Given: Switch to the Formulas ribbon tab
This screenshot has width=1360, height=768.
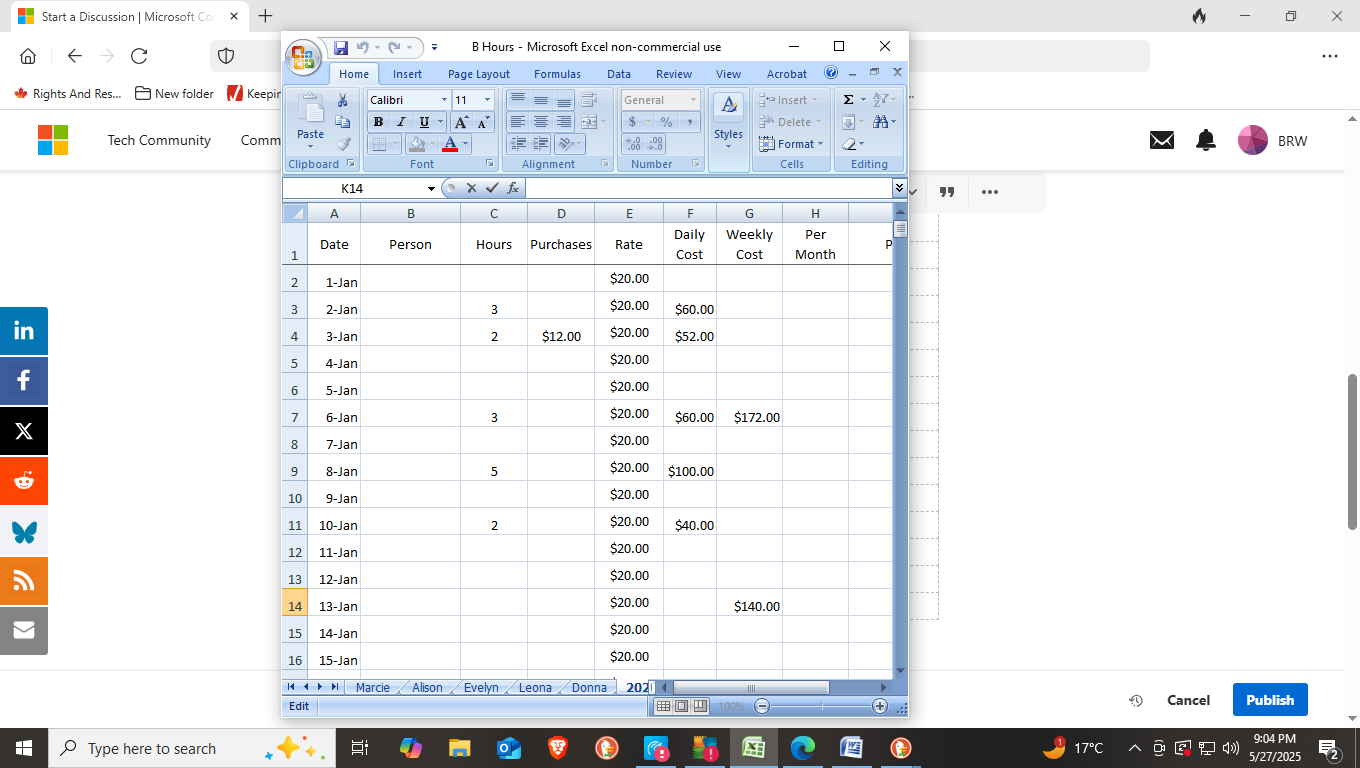Looking at the screenshot, I should 557,73.
